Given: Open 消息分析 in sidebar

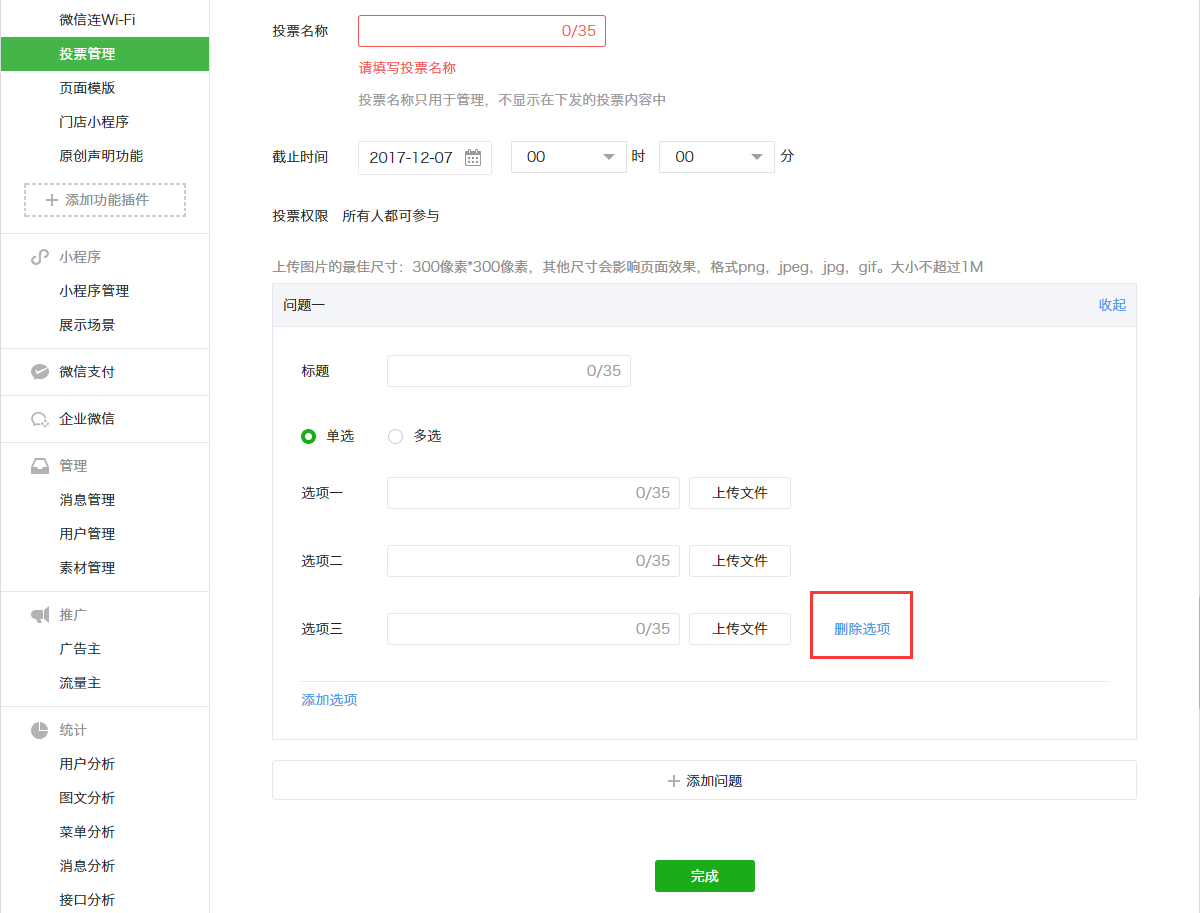Looking at the screenshot, I should (87, 866).
